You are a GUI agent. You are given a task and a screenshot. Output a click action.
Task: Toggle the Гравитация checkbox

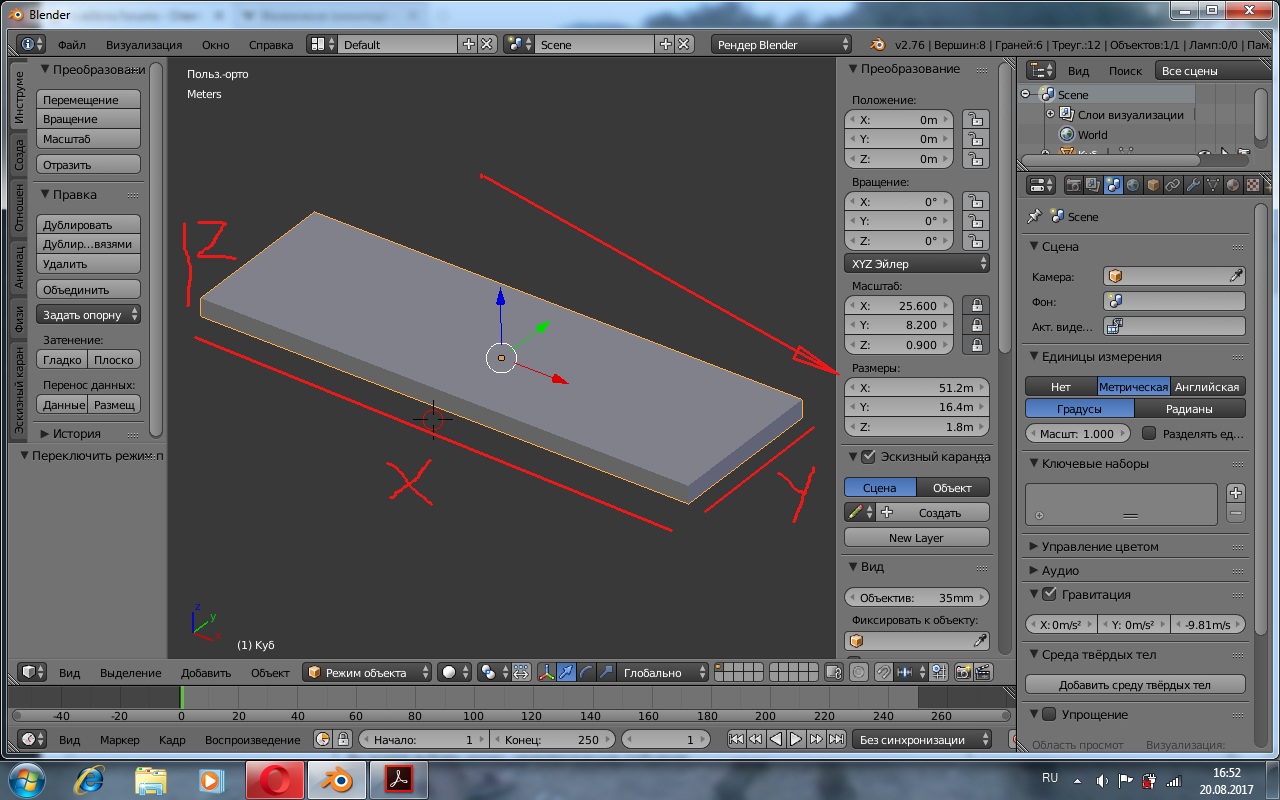coord(1049,594)
